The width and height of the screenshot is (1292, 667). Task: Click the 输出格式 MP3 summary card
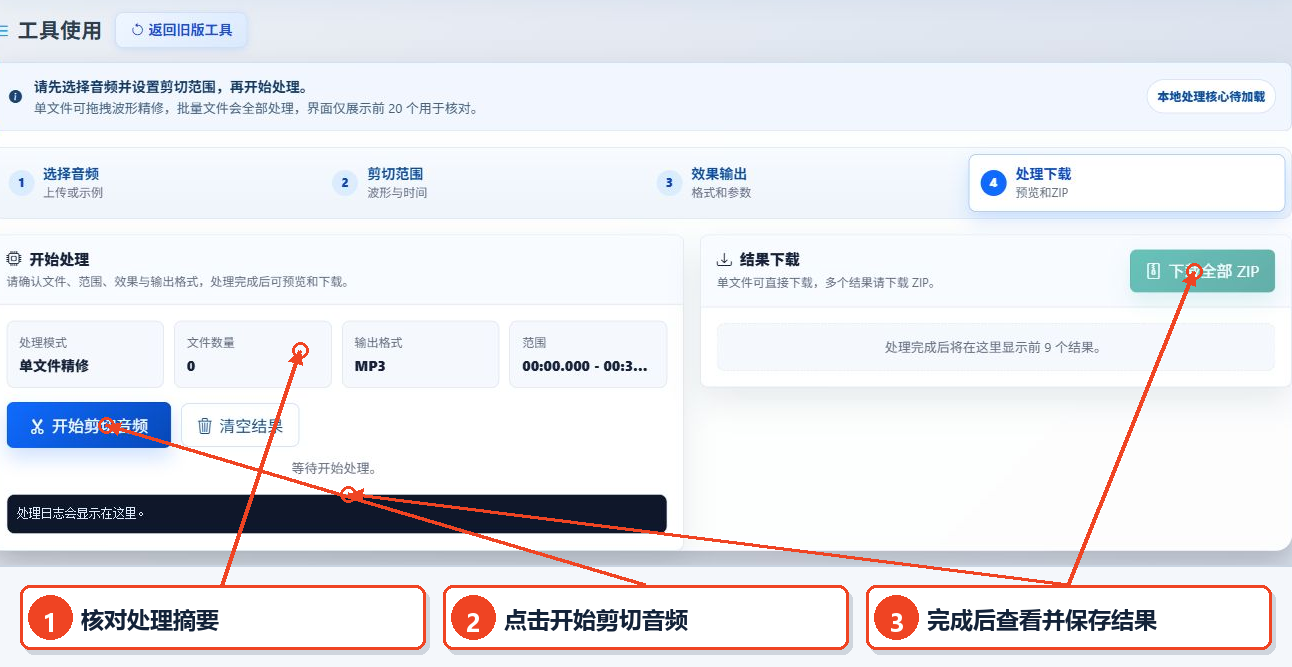(420, 354)
